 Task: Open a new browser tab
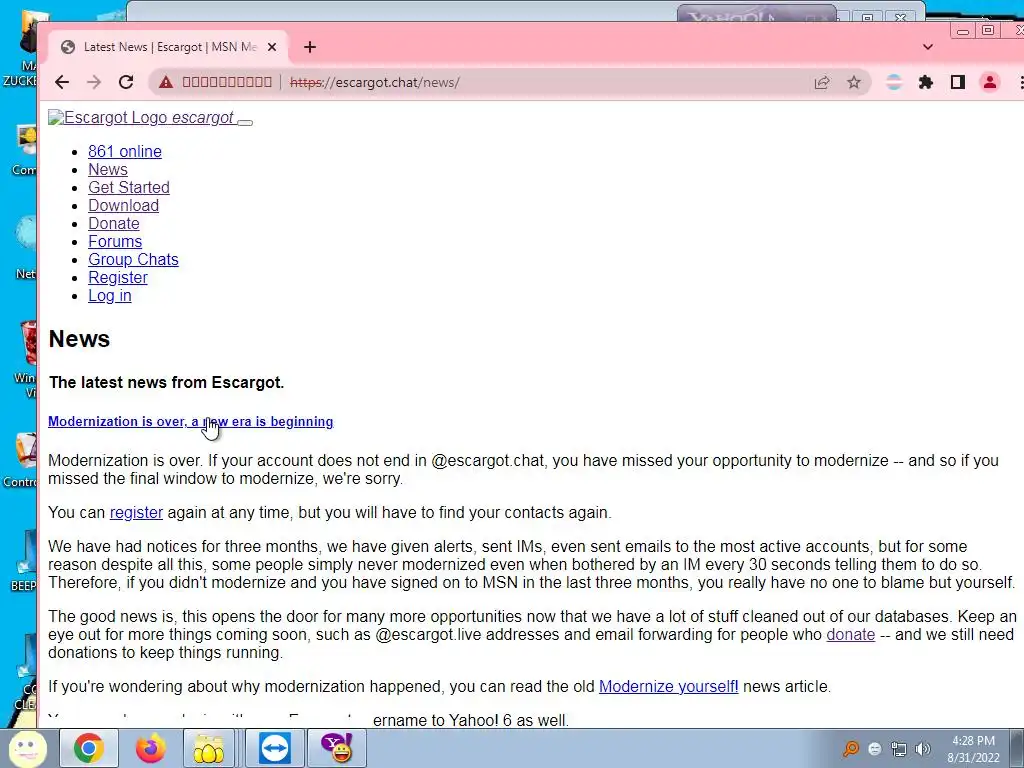(x=310, y=47)
